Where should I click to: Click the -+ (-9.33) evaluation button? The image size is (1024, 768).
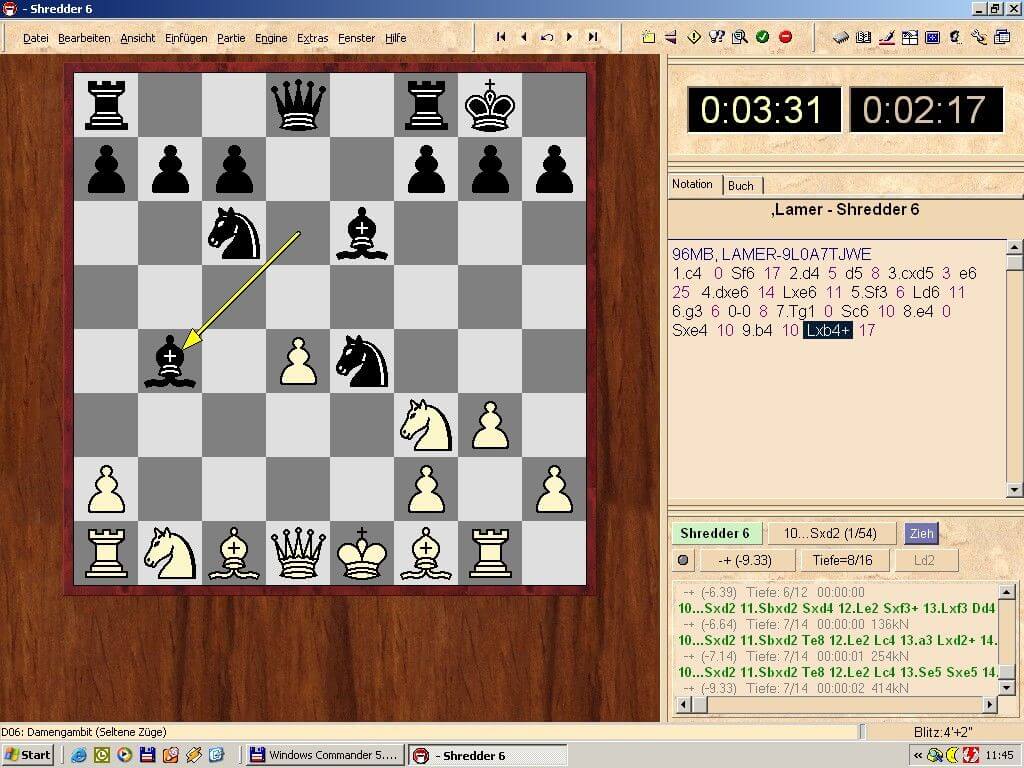(x=746, y=560)
